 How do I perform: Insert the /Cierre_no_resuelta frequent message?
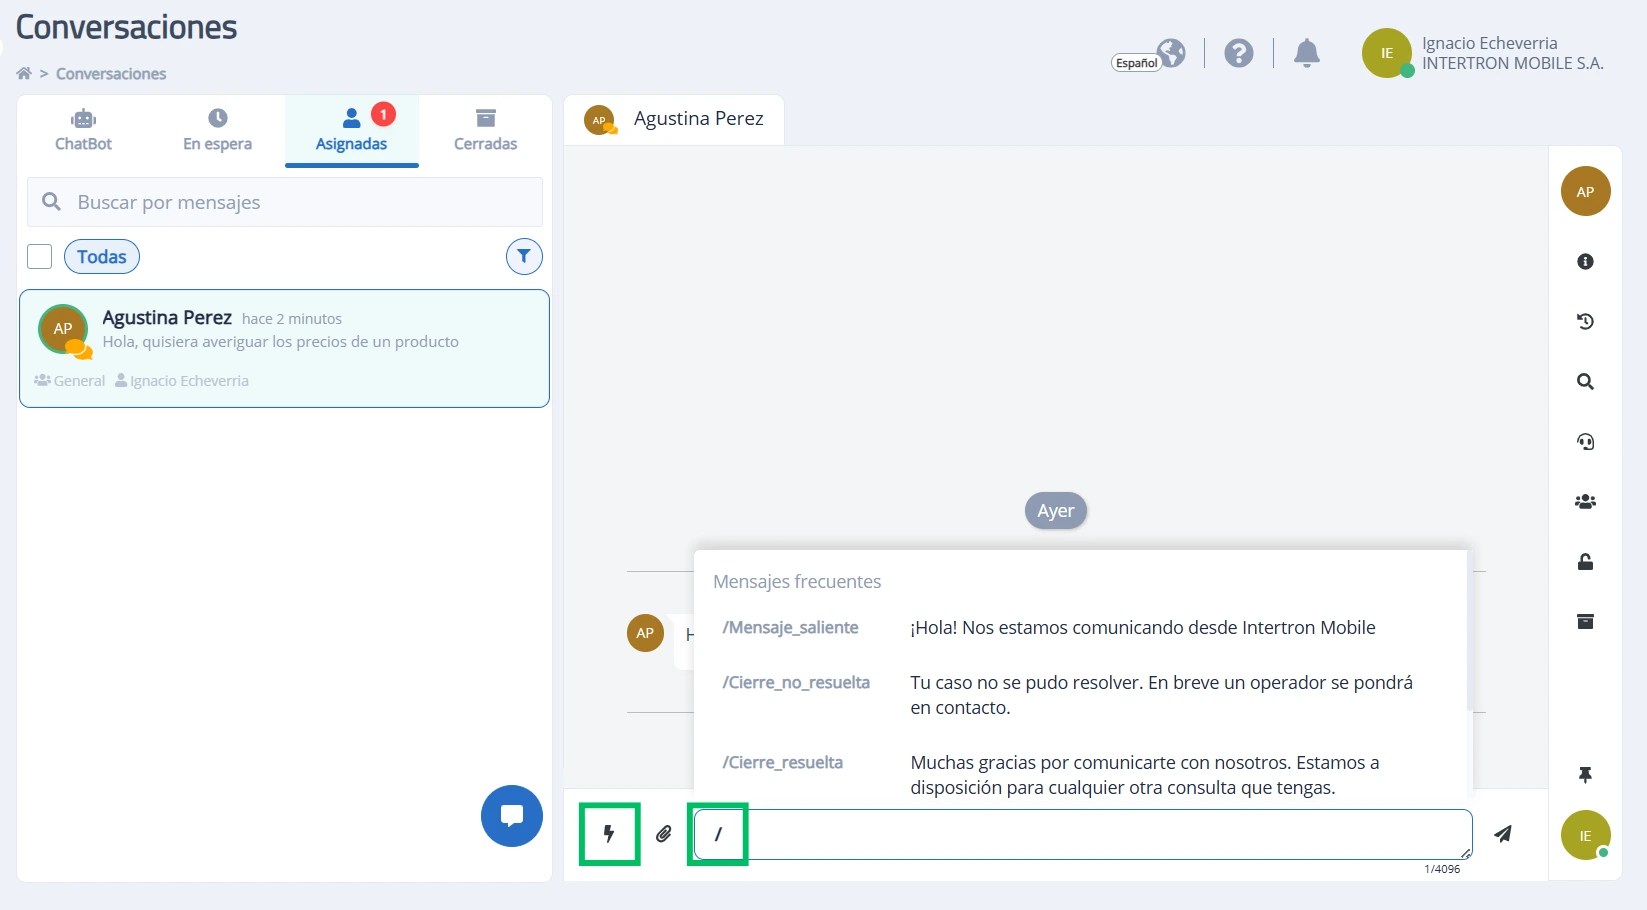[1080, 695]
